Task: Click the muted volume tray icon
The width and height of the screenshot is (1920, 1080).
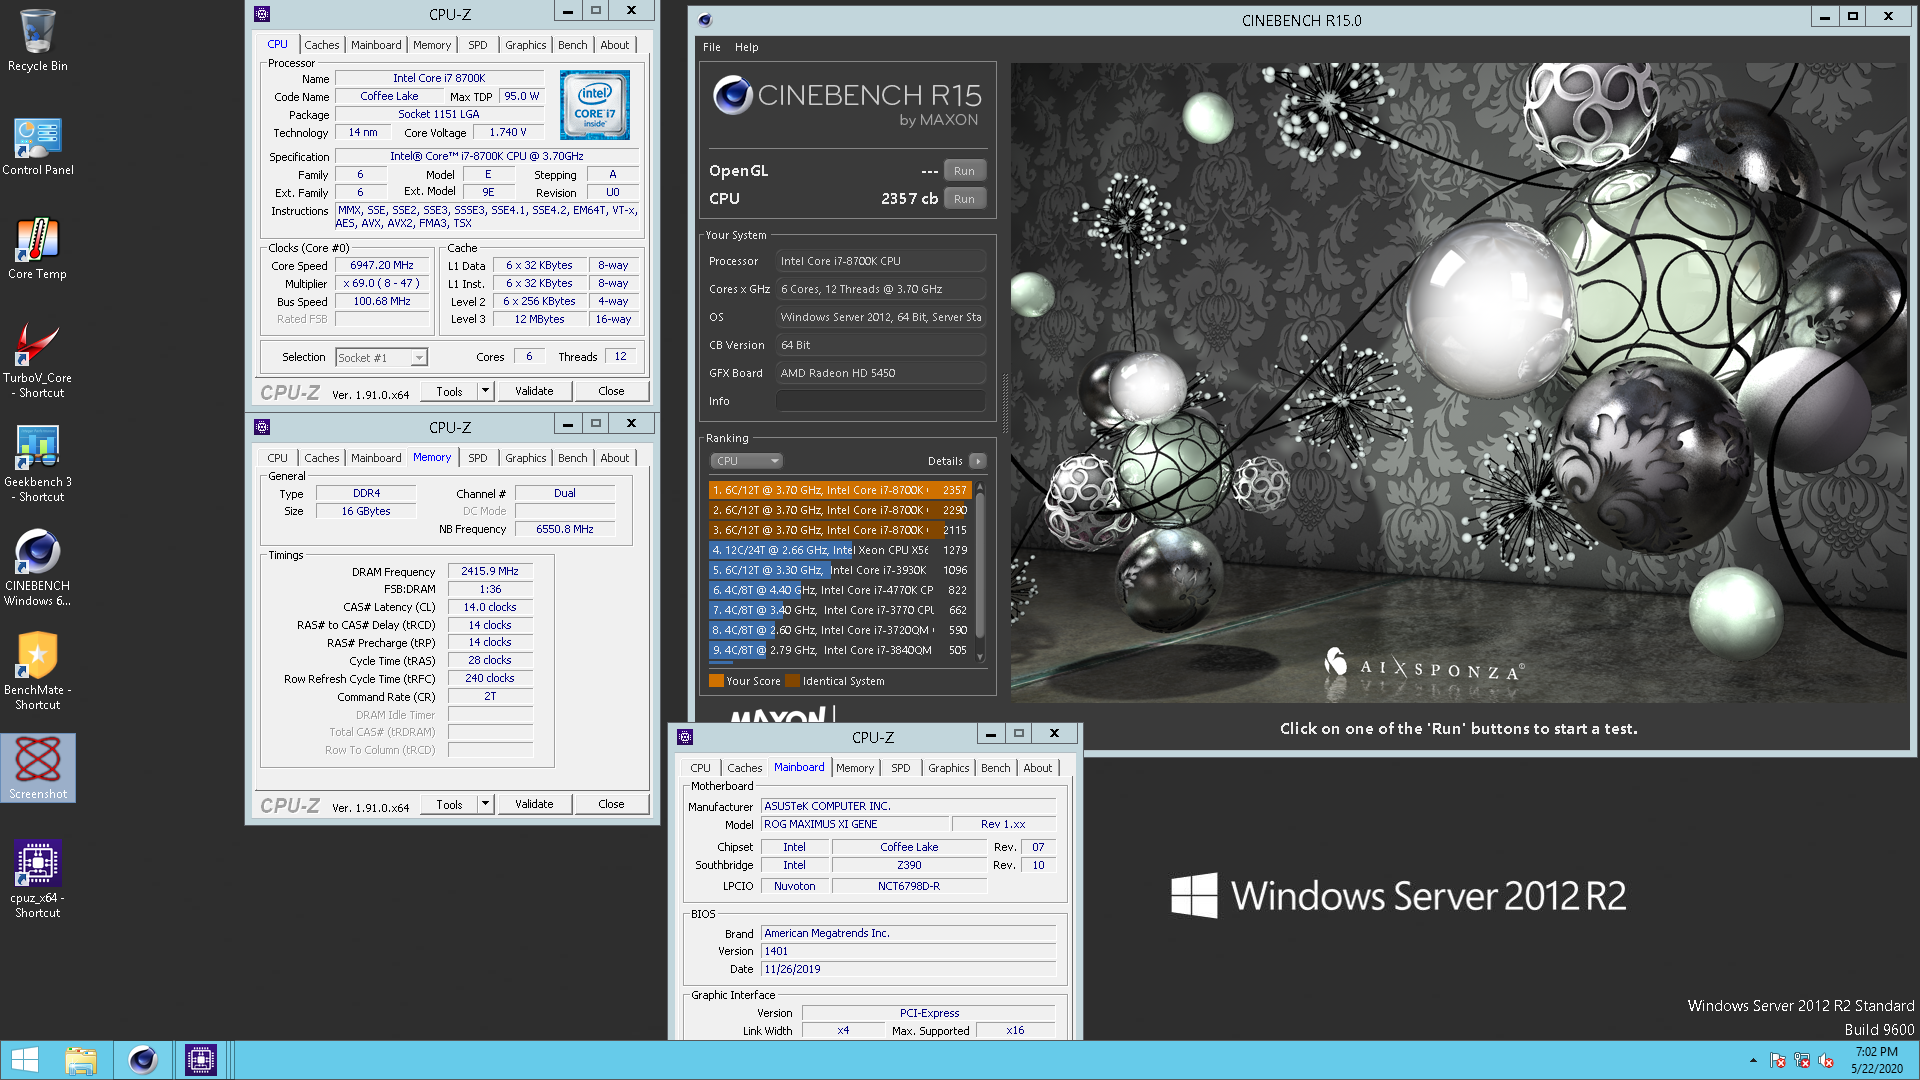Action: (1826, 1060)
